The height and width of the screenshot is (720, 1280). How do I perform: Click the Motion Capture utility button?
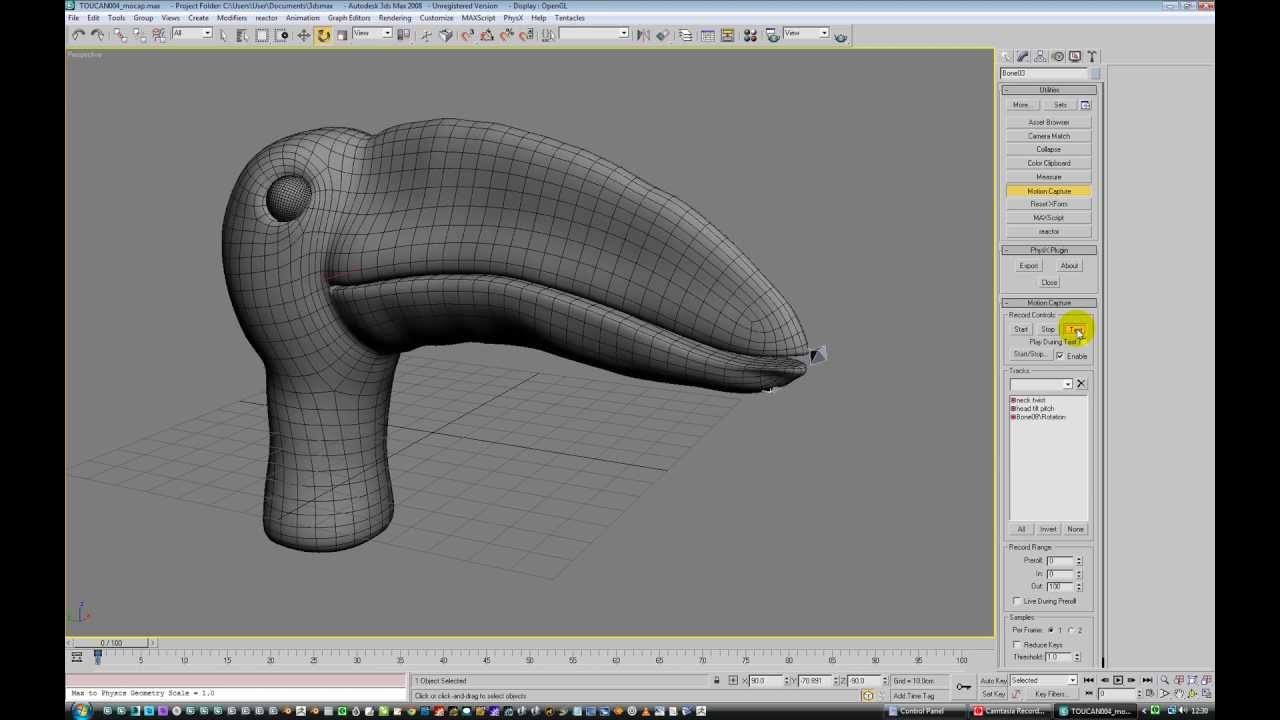[x=1049, y=191]
